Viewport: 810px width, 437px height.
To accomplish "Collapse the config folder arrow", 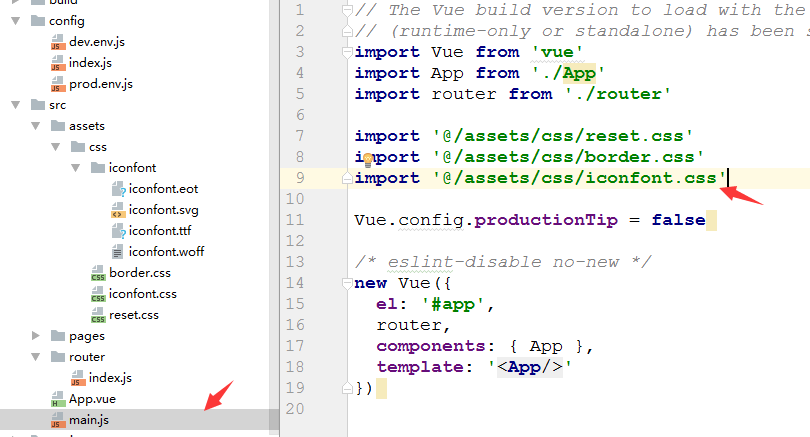I will point(13,21).
